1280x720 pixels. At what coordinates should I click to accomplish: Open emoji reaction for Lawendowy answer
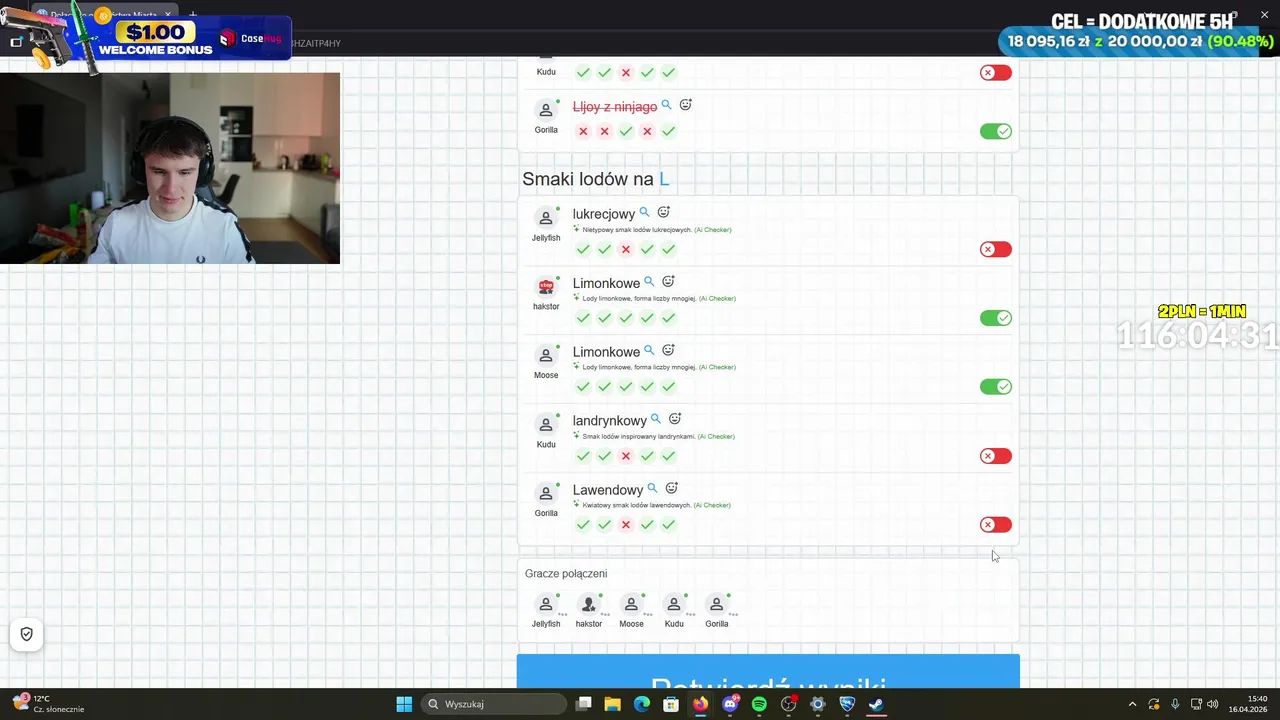[672, 488]
